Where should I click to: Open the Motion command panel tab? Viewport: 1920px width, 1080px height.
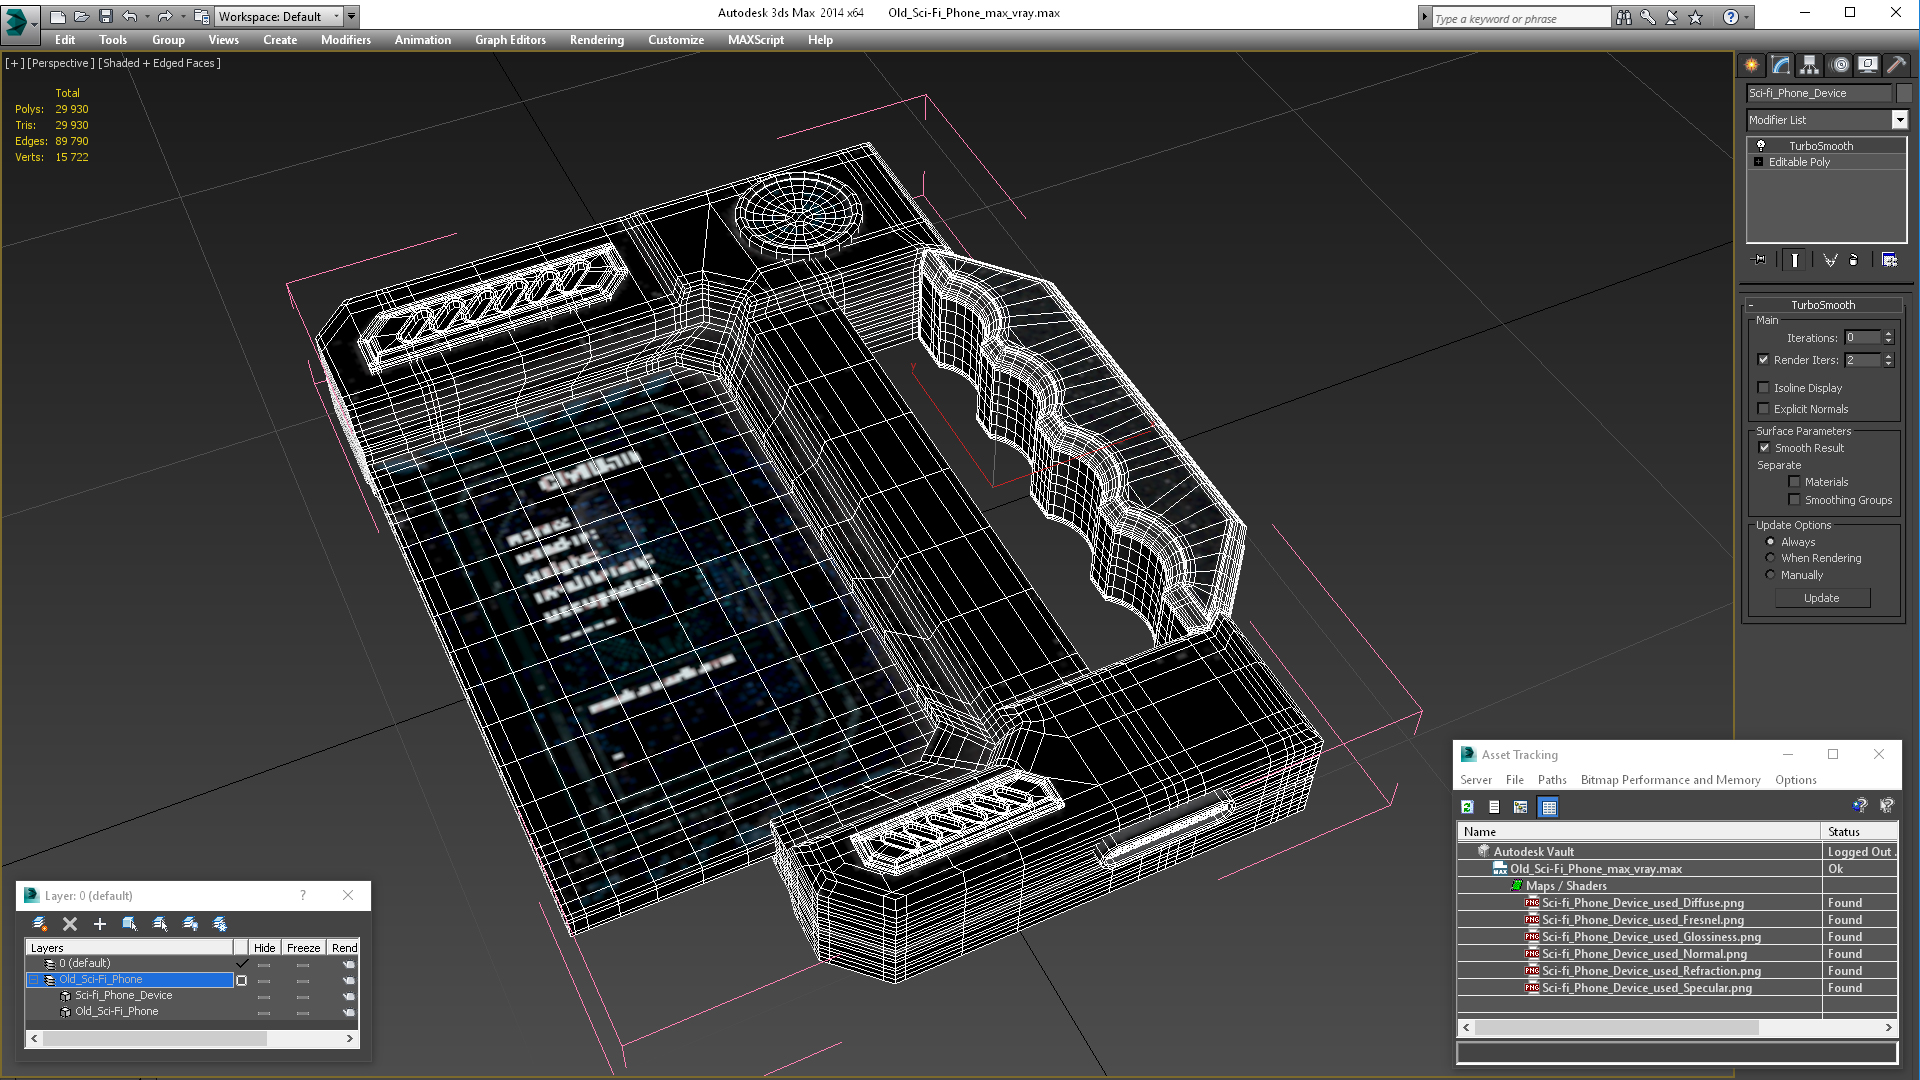[x=1840, y=65]
